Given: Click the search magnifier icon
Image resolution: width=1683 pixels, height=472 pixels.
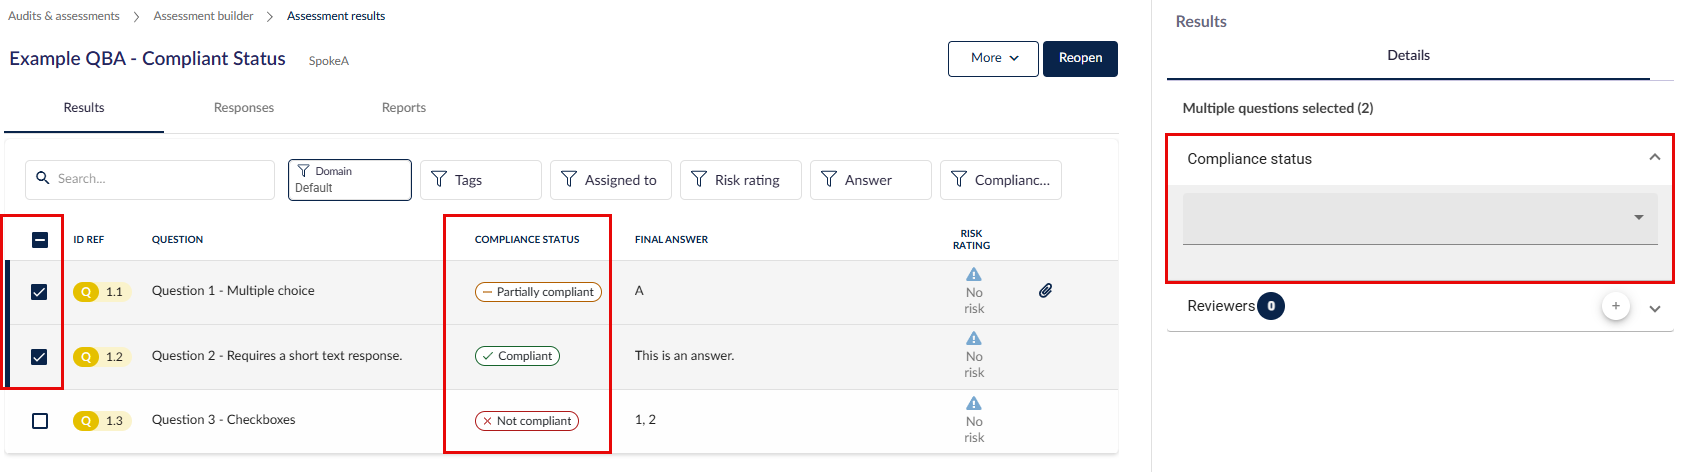Looking at the screenshot, I should [43, 178].
